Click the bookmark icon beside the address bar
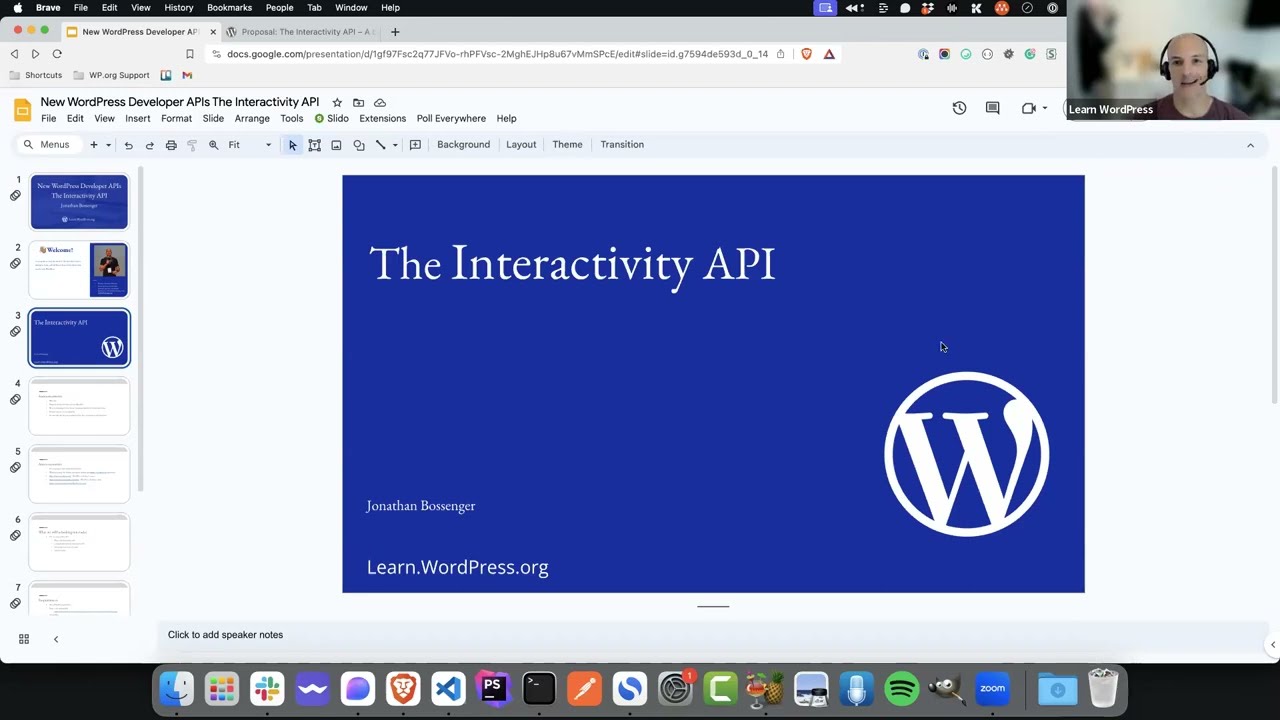 coord(189,54)
